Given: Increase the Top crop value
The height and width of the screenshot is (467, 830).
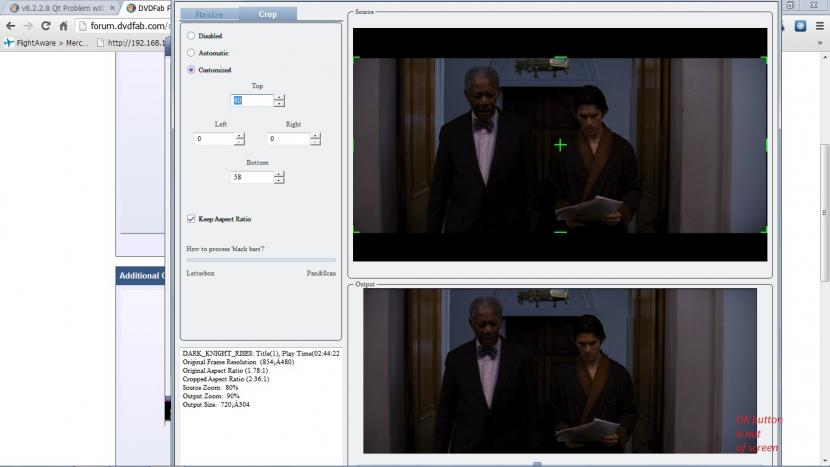Looking at the screenshot, I should (x=279, y=97).
